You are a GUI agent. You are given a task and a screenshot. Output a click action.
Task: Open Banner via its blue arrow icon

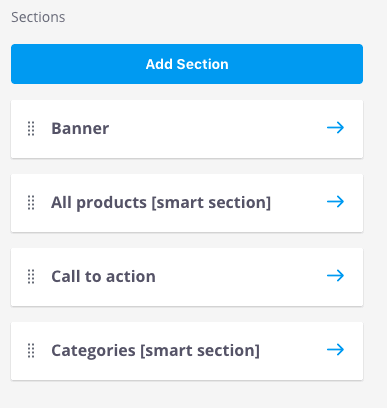[335, 127]
